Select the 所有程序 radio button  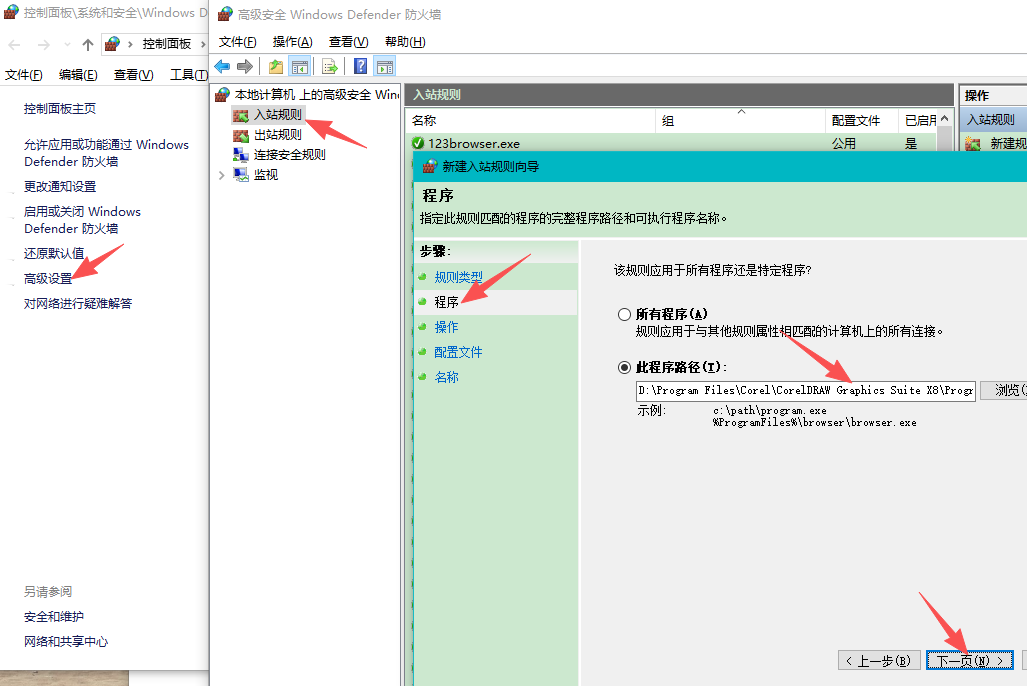[x=626, y=313]
